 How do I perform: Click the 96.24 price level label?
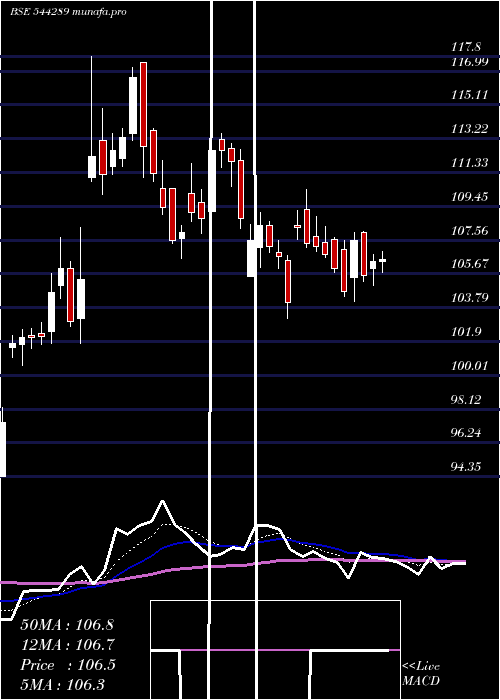tap(466, 433)
